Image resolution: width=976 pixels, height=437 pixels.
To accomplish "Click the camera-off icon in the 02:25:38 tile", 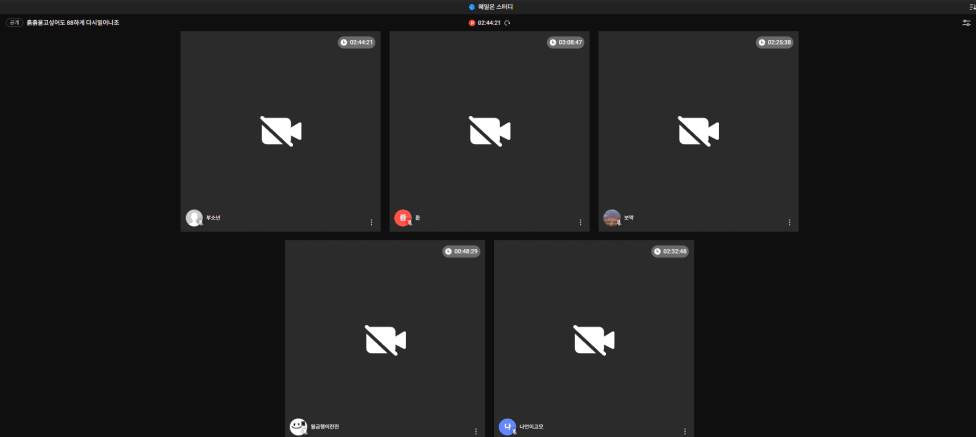I will (x=698, y=131).
